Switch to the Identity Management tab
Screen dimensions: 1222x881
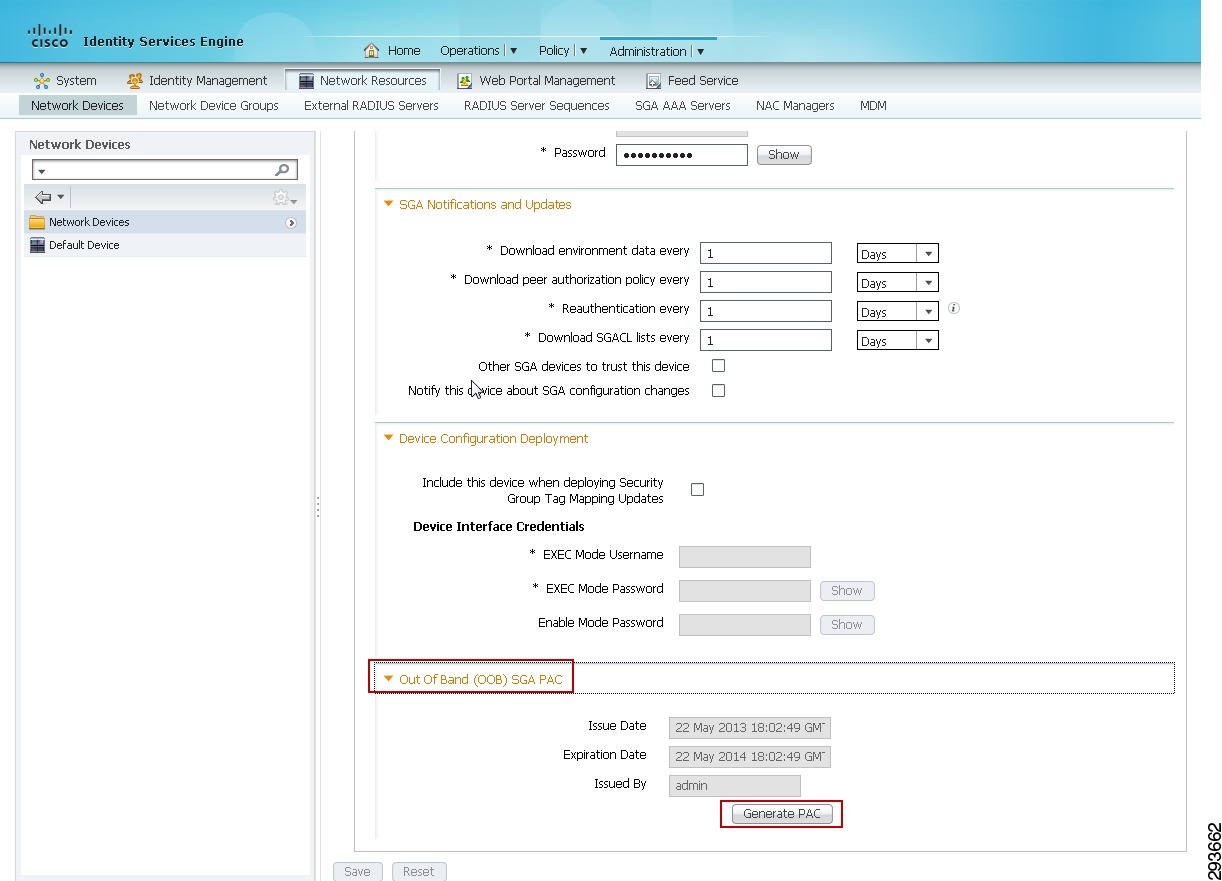tap(197, 81)
